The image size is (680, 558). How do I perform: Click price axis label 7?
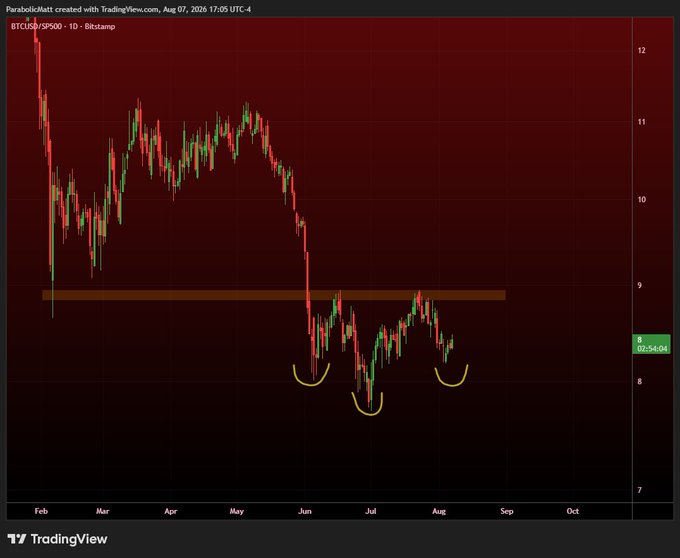pyautogui.click(x=640, y=490)
